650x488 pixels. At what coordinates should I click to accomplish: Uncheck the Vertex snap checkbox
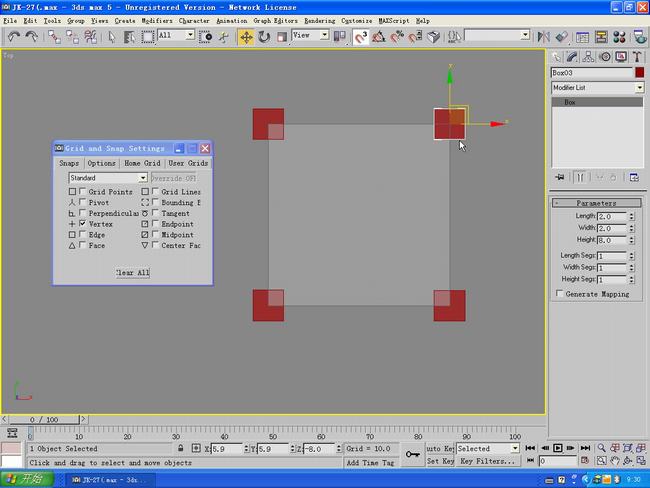click(82, 223)
